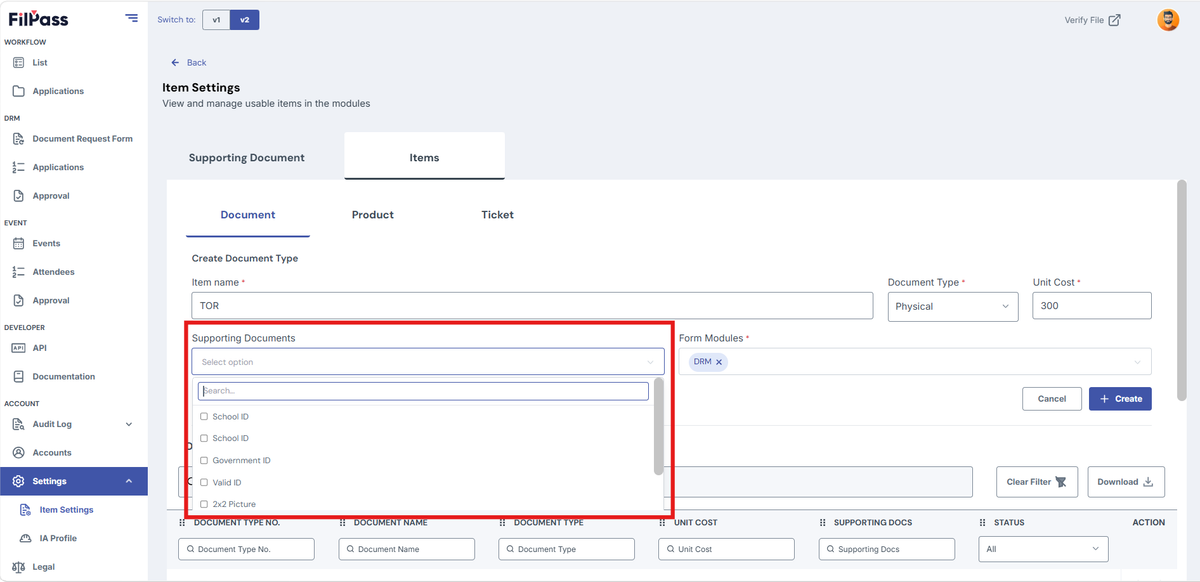1200x582 pixels.
Task: Click the Verify File link
Action: 1092,20
